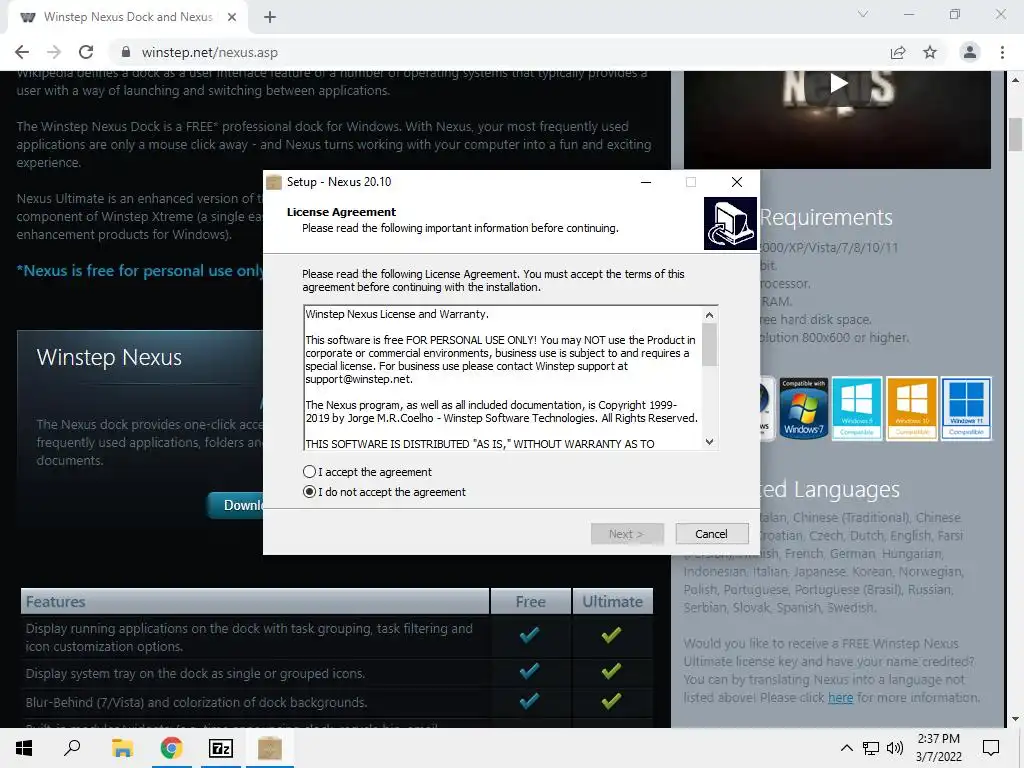Open the Windows Start menu

[24, 748]
